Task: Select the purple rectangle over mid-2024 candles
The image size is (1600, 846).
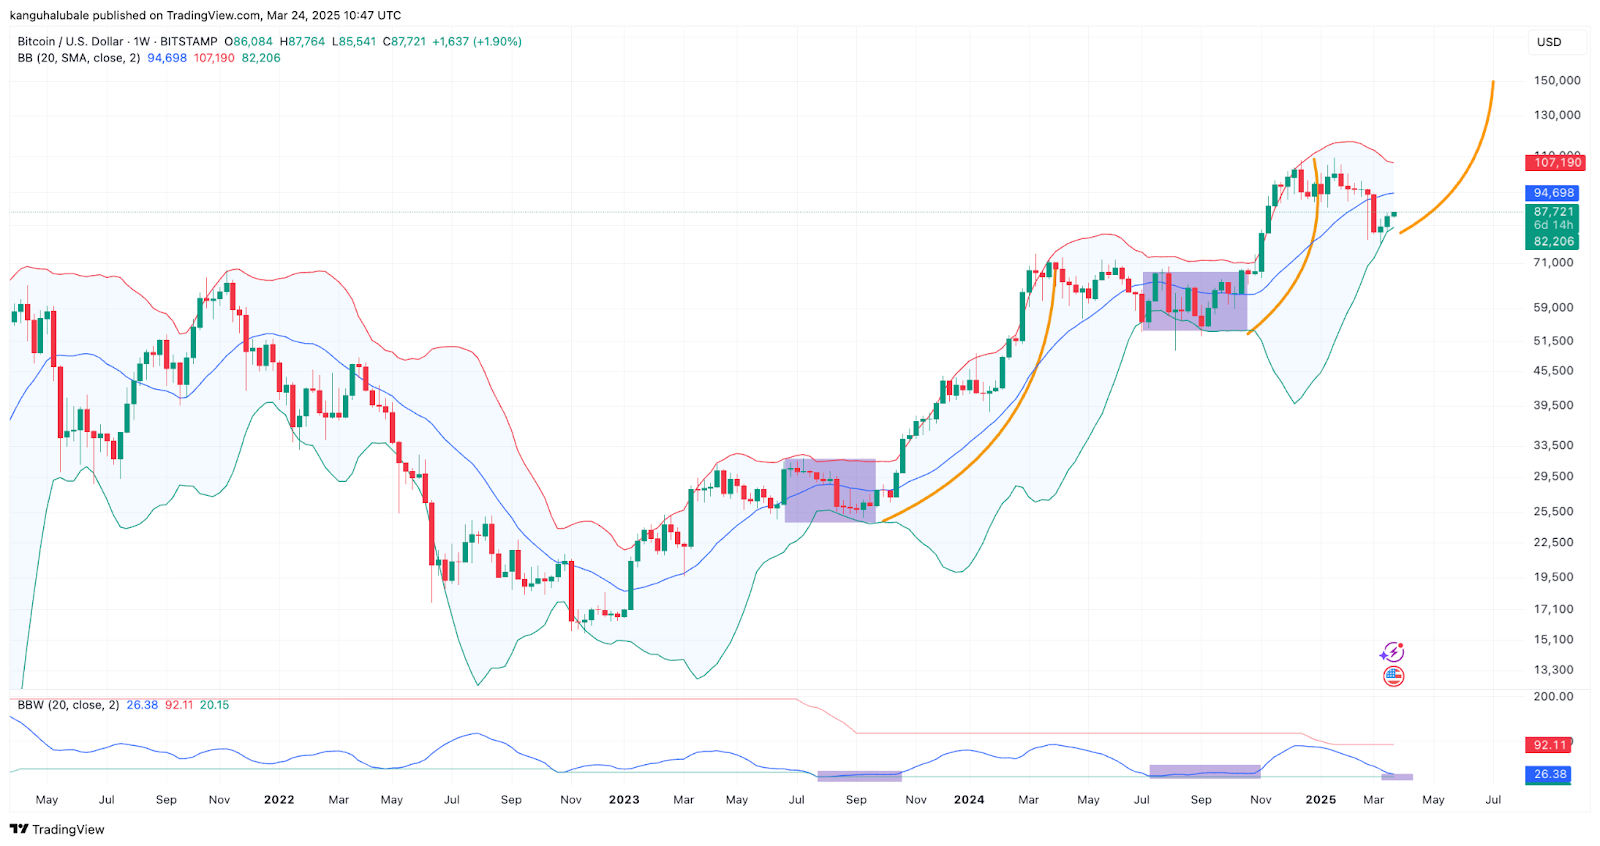Action: [1195, 301]
